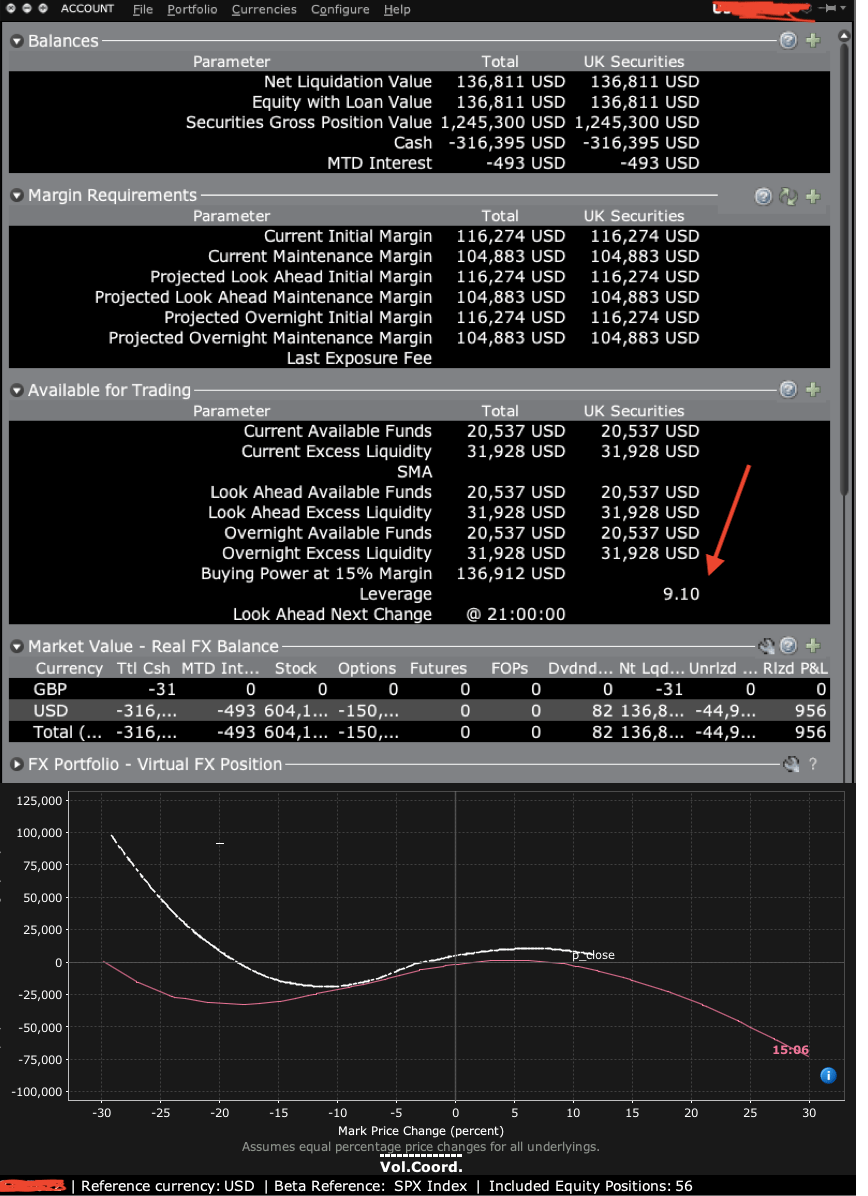The width and height of the screenshot is (868, 1196).
Task: Open help for Available for Trading
Action: [x=788, y=390]
